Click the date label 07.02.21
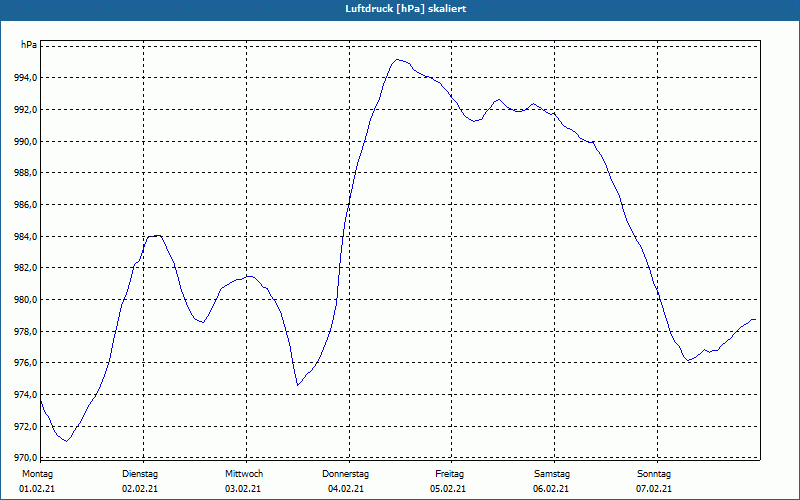Screen dimensions: 800x500 click(654, 489)
